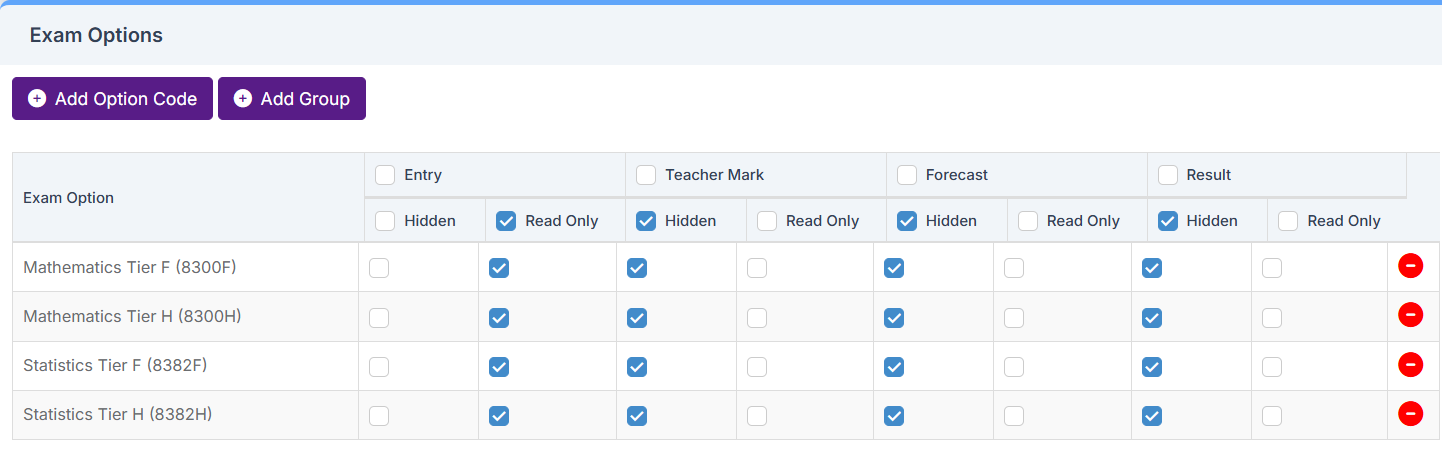
Task: Uncheck Entry Read Only for Statistics Tier H
Action: click(x=499, y=416)
